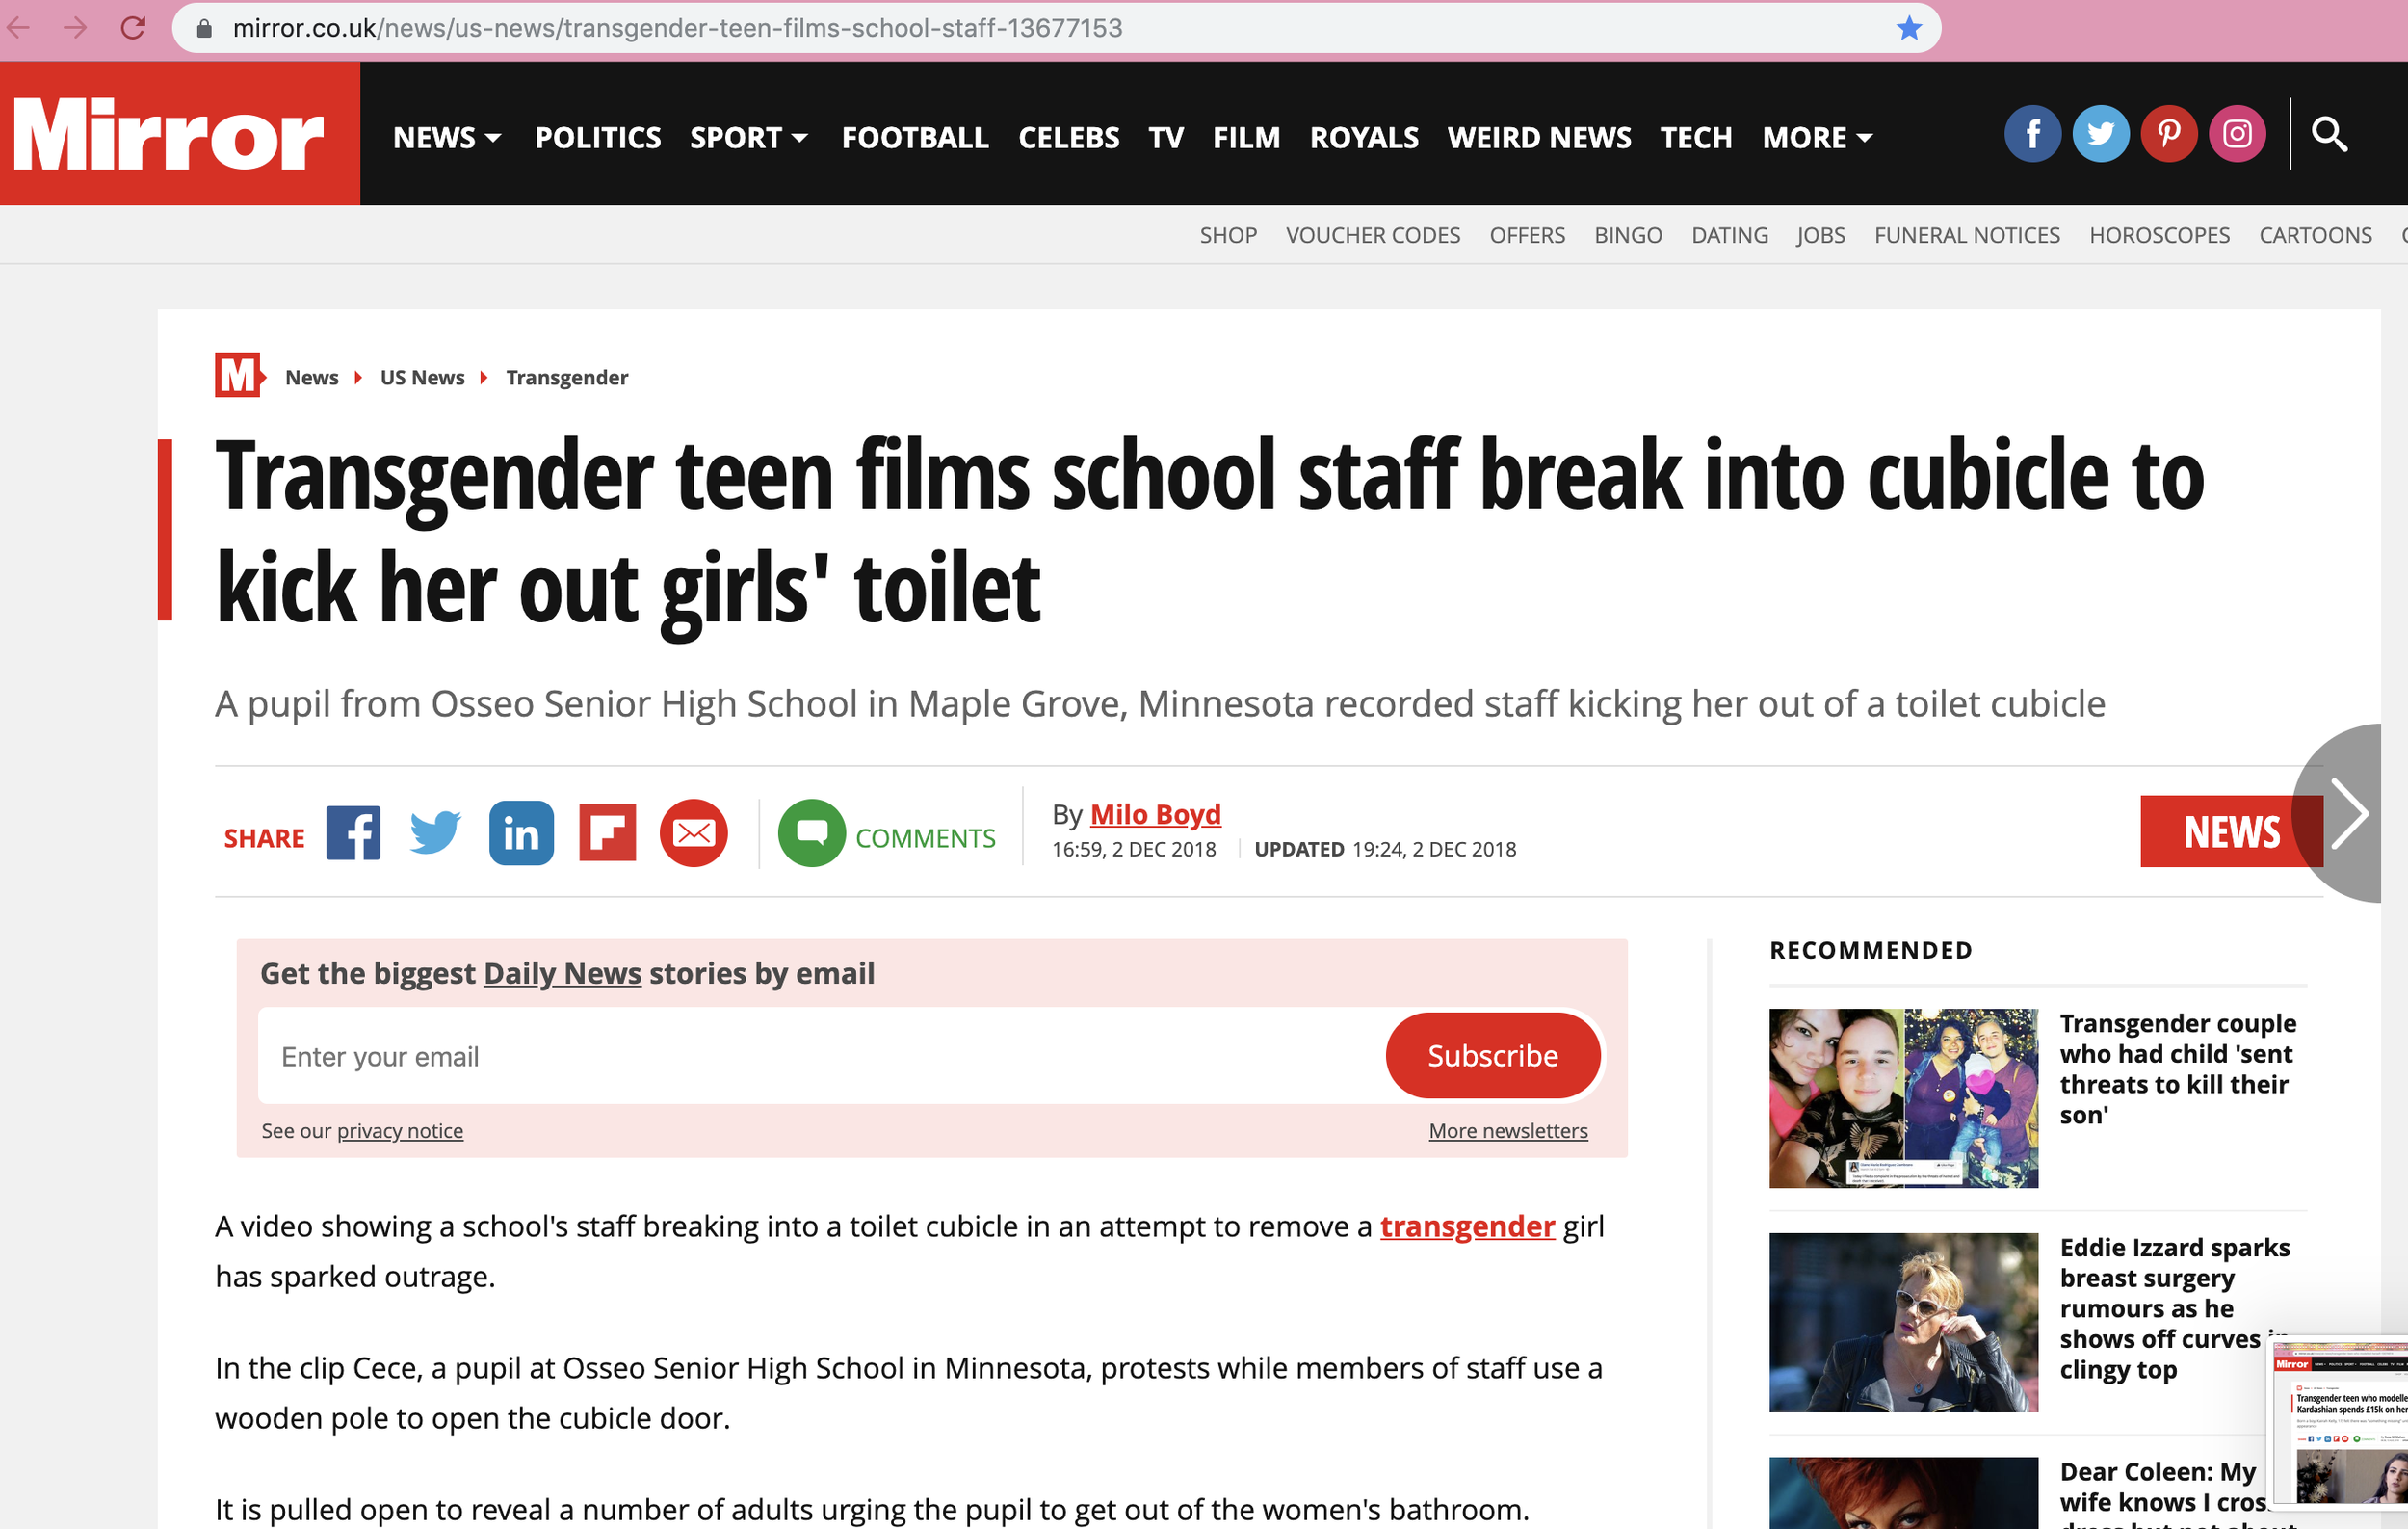This screenshot has height=1529, width=2408.
Task: Open the CARTOONS link
Action: (2315, 235)
